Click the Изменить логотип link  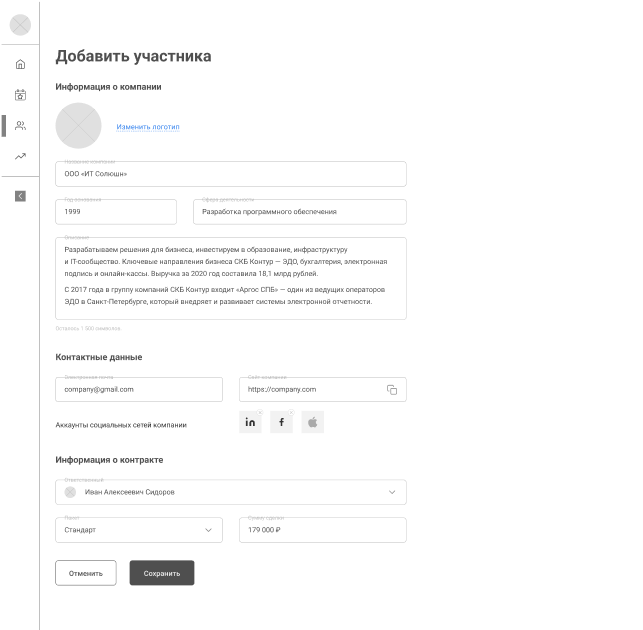click(x=147, y=127)
